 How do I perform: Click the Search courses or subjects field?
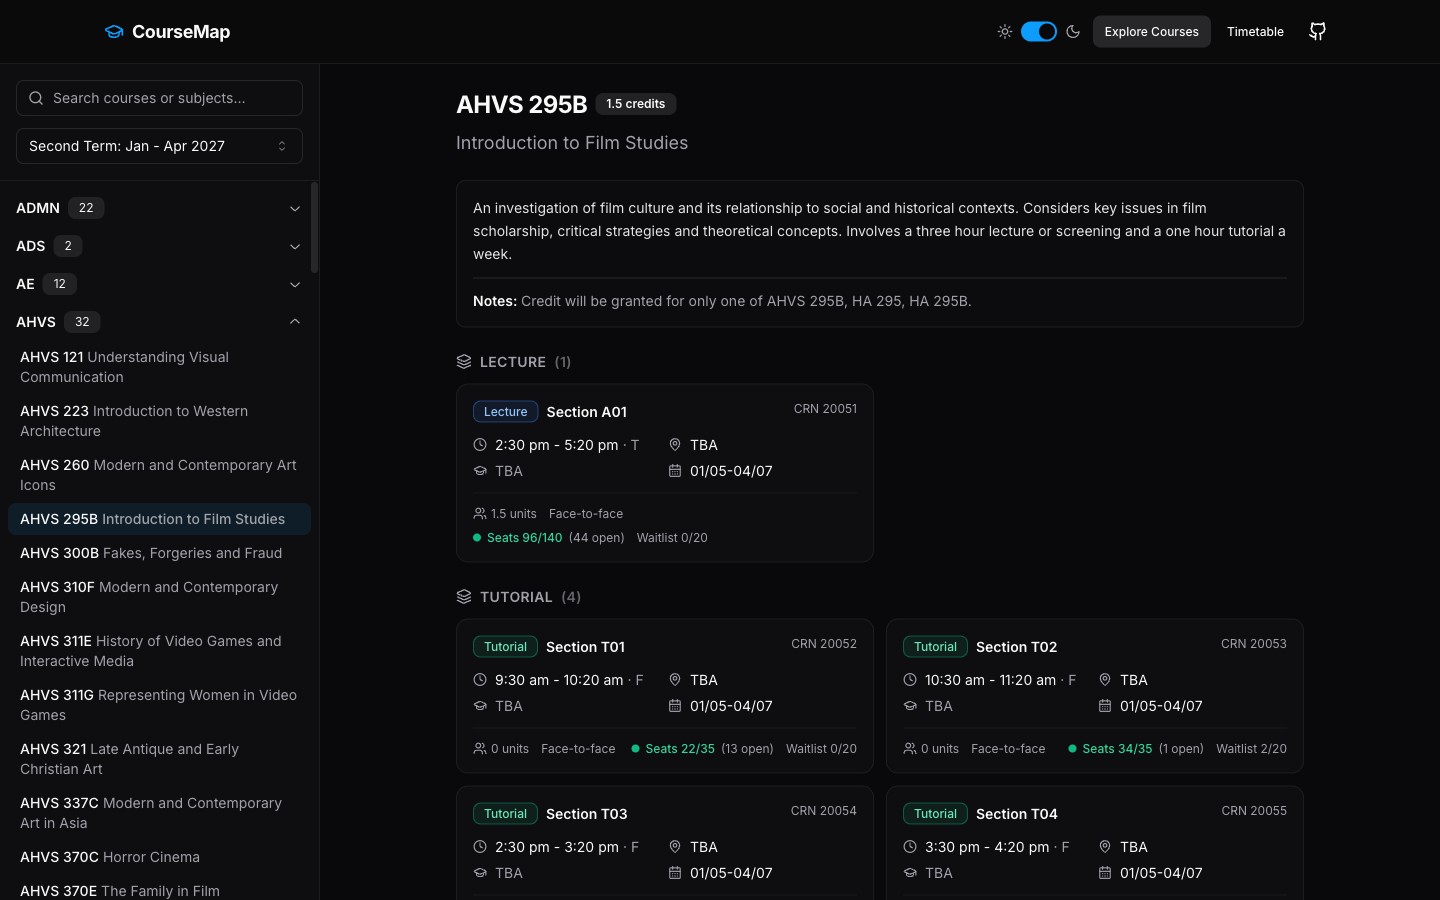(x=159, y=98)
